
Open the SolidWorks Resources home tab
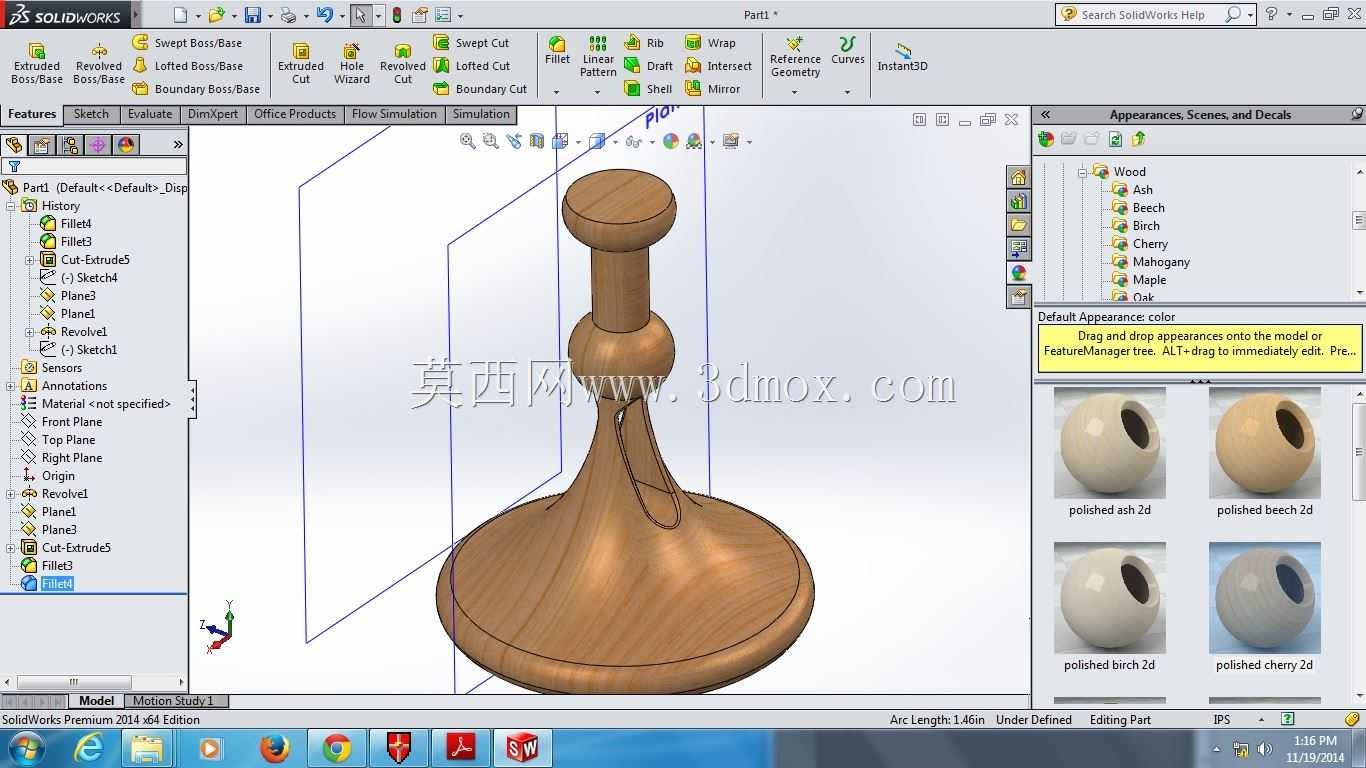click(1018, 177)
